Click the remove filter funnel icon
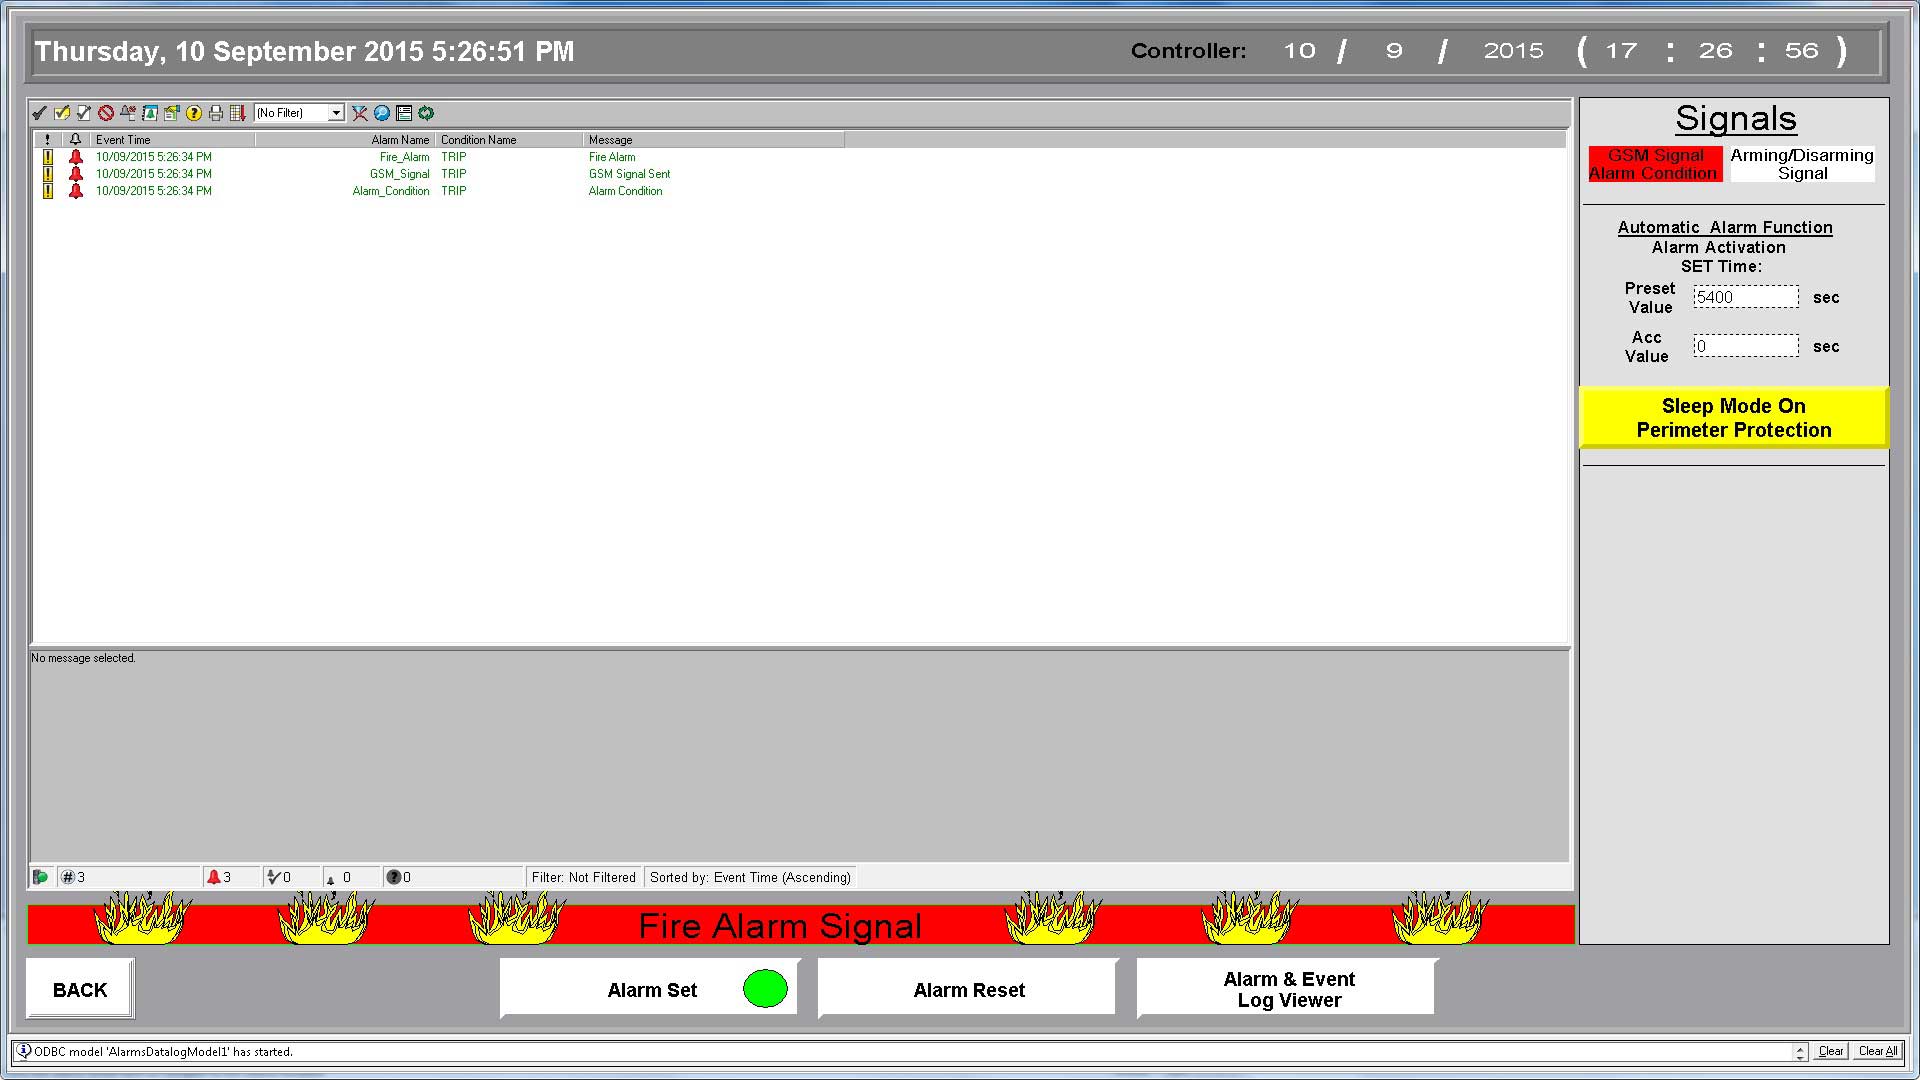Viewport: 1920px width, 1080px height. pos(360,113)
